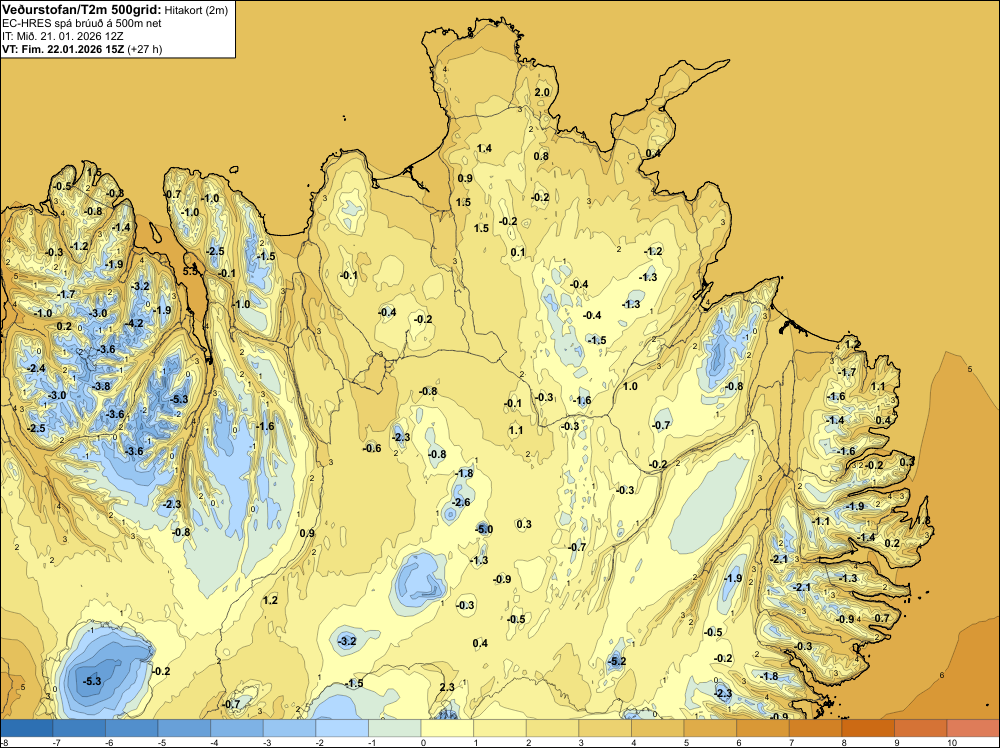Click the -5.0 temperature reading
This screenshot has width=1000, height=748.
pyautogui.click(x=484, y=529)
